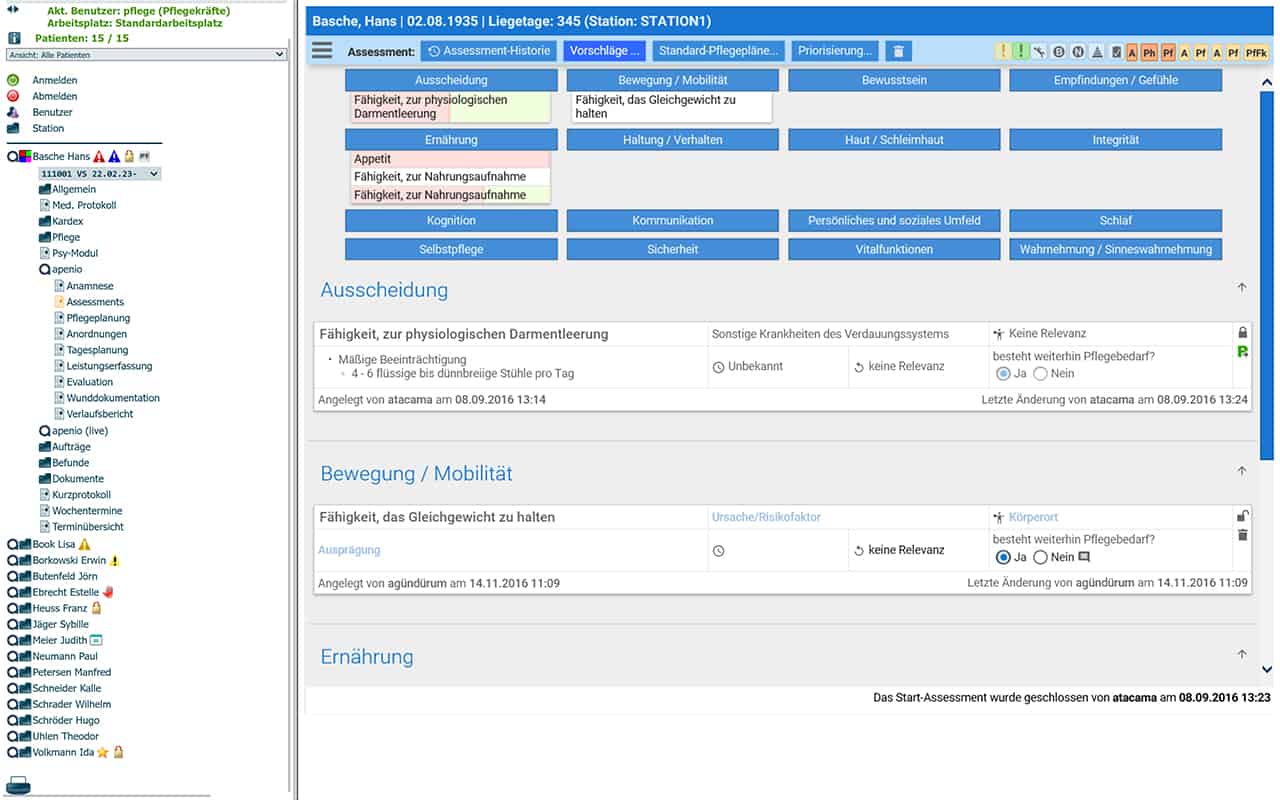Delete the Gleichgewicht entry using its trash icon
This screenshot has height=800, width=1280.
[1242, 536]
